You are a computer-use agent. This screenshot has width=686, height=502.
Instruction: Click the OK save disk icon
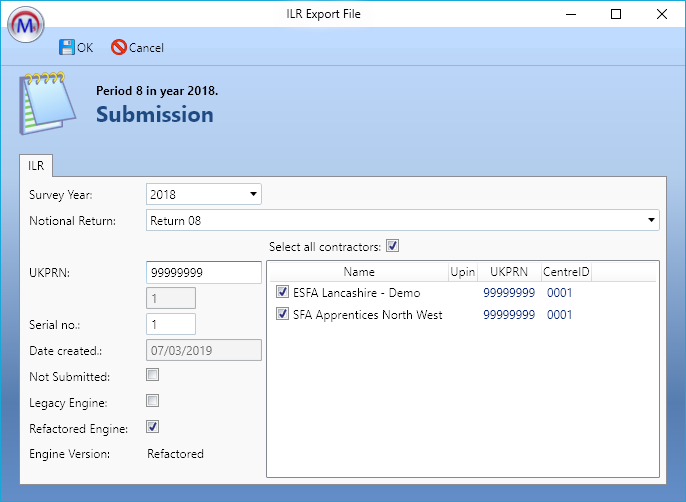pyautogui.click(x=67, y=47)
